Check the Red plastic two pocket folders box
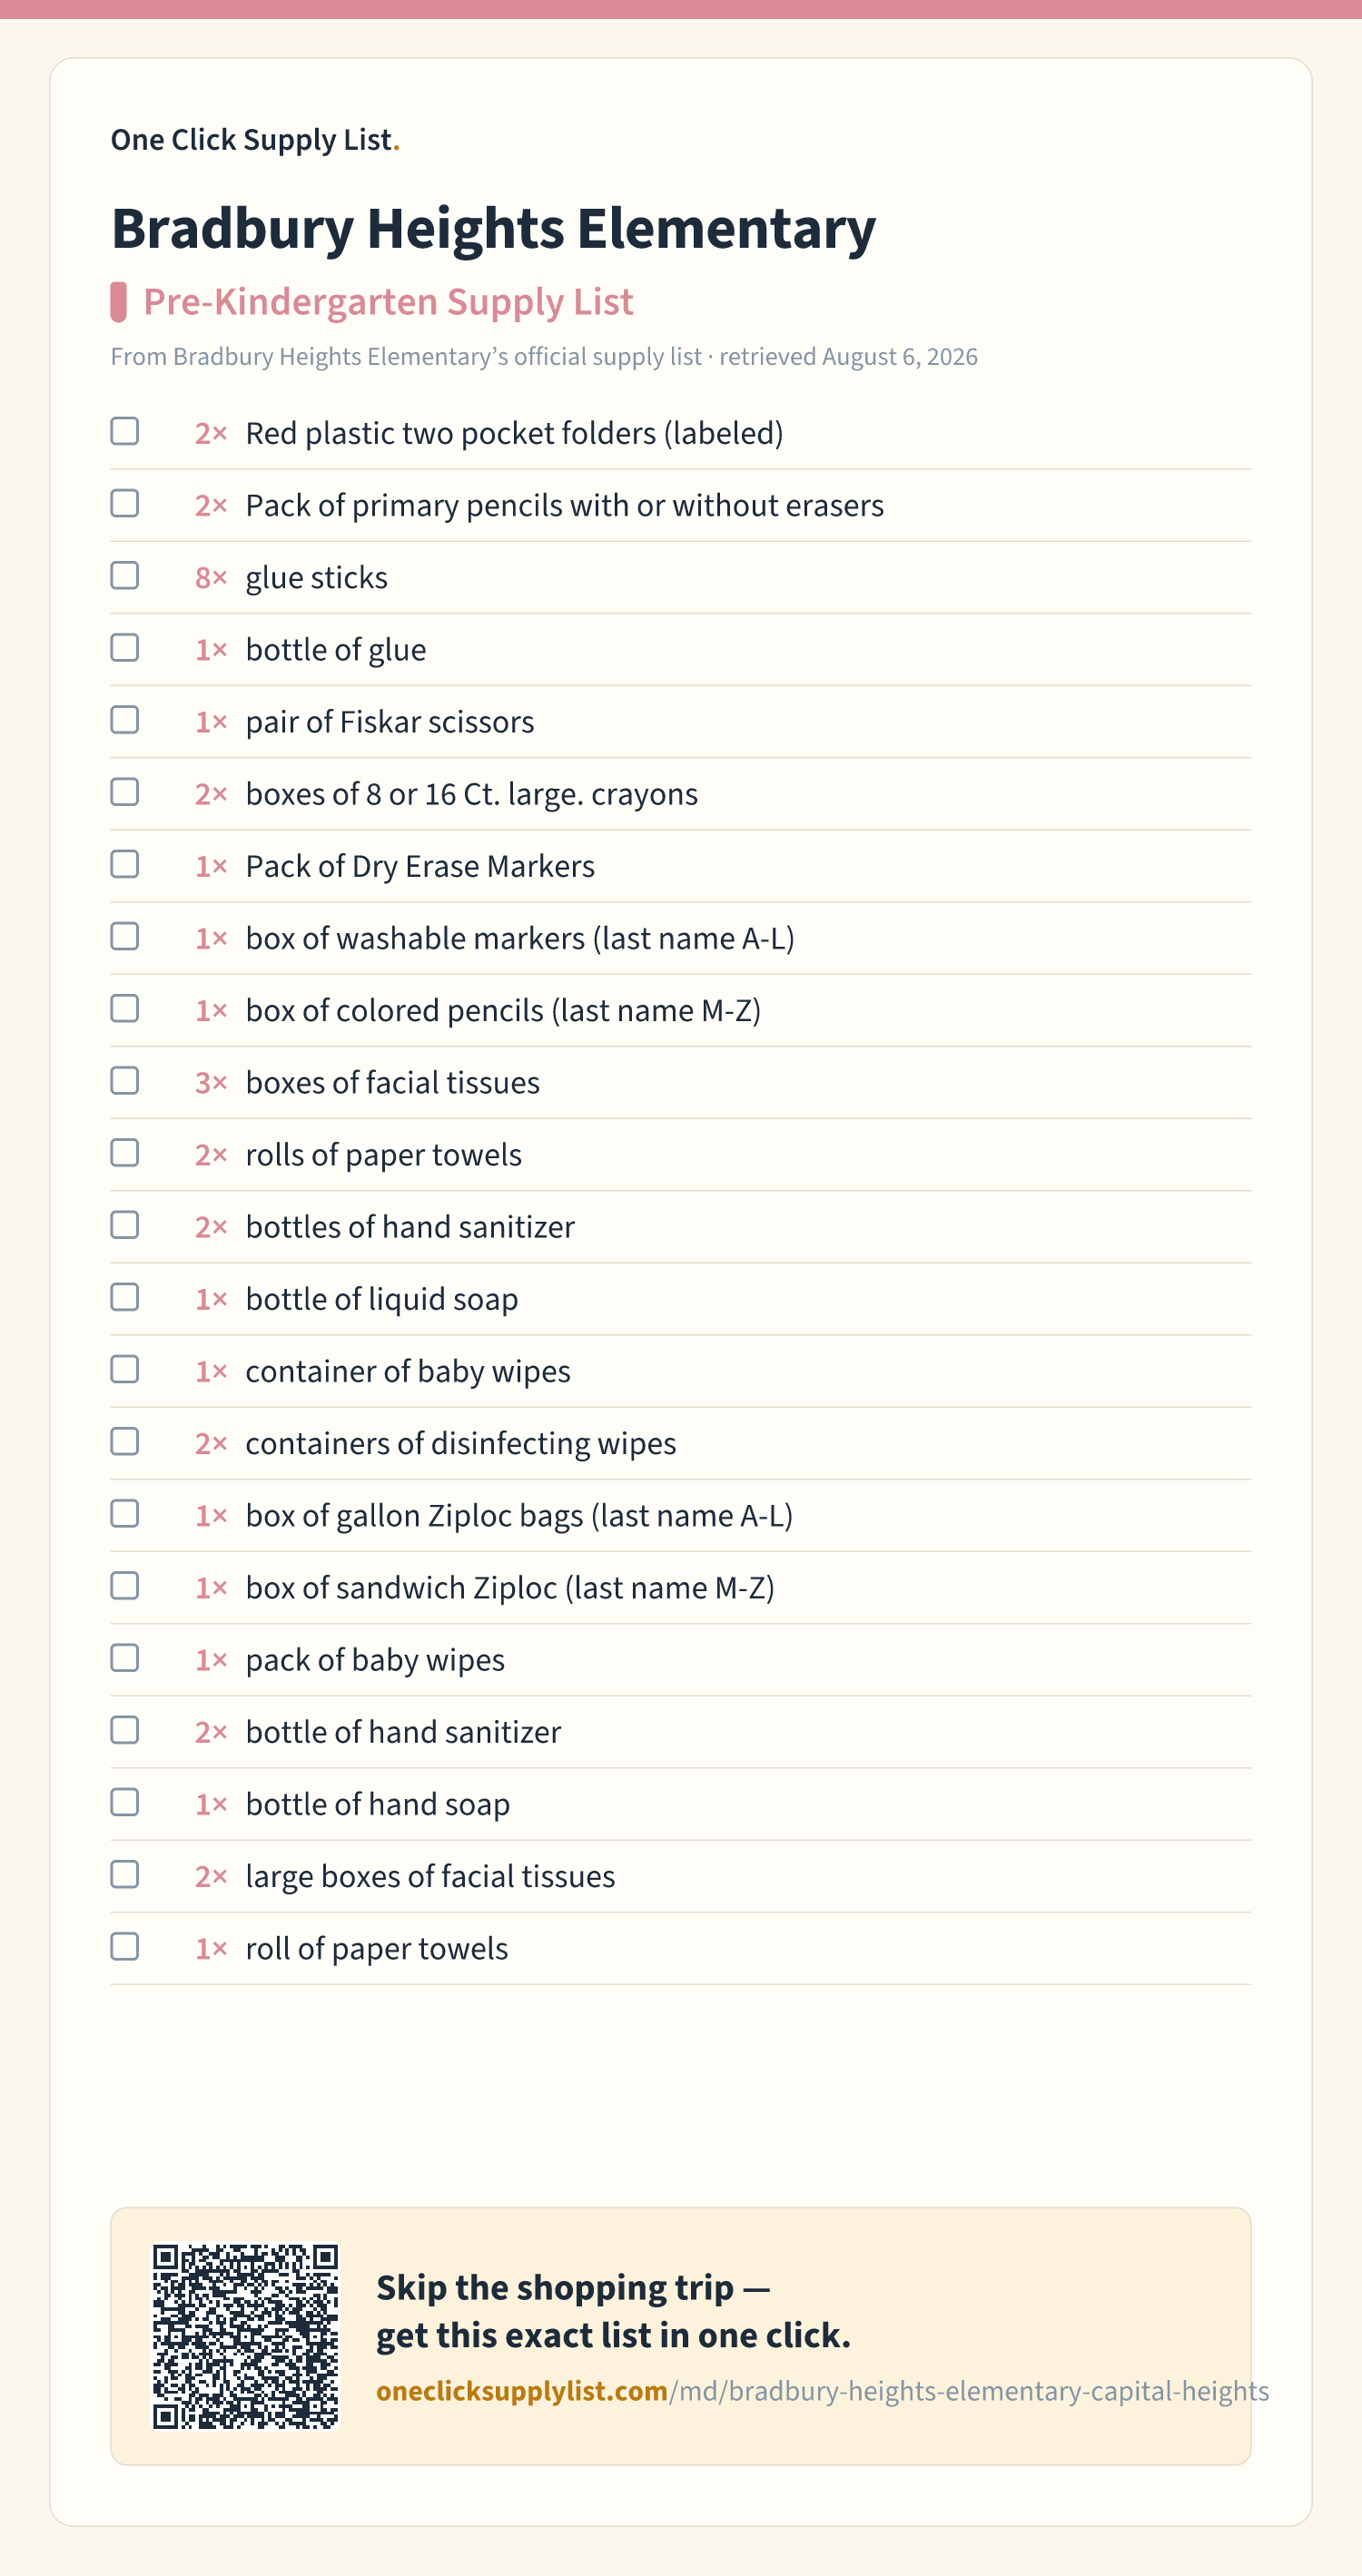This screenshot has height=2576, width=1362. pyautogui.click(x=125, y=431)
